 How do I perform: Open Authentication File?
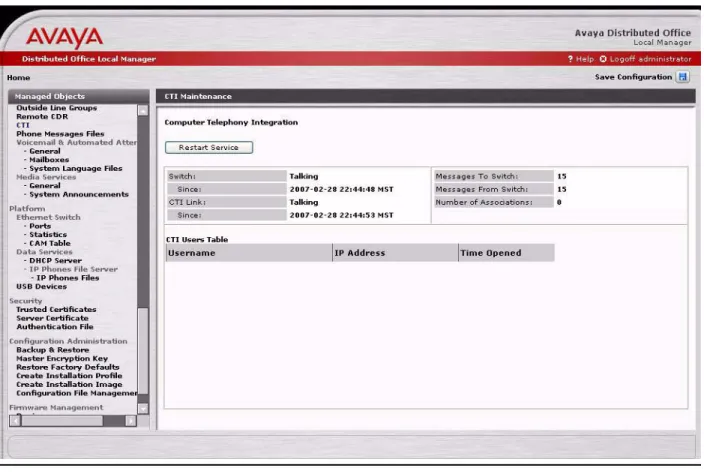(55, 327)
